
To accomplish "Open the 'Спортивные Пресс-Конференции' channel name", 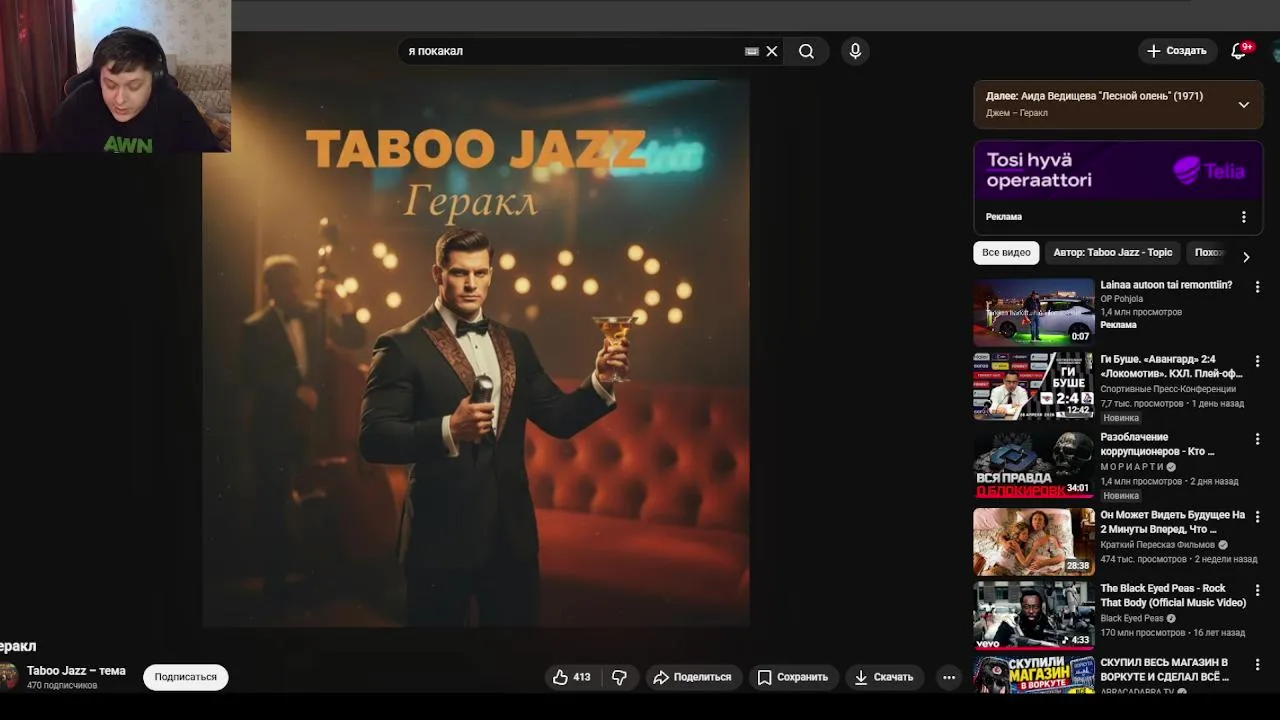I will pos(1168,389).
